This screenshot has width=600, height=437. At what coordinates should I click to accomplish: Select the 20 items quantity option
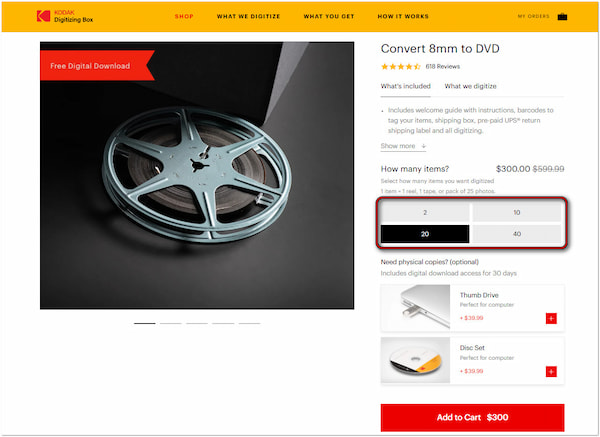[424, 233]
